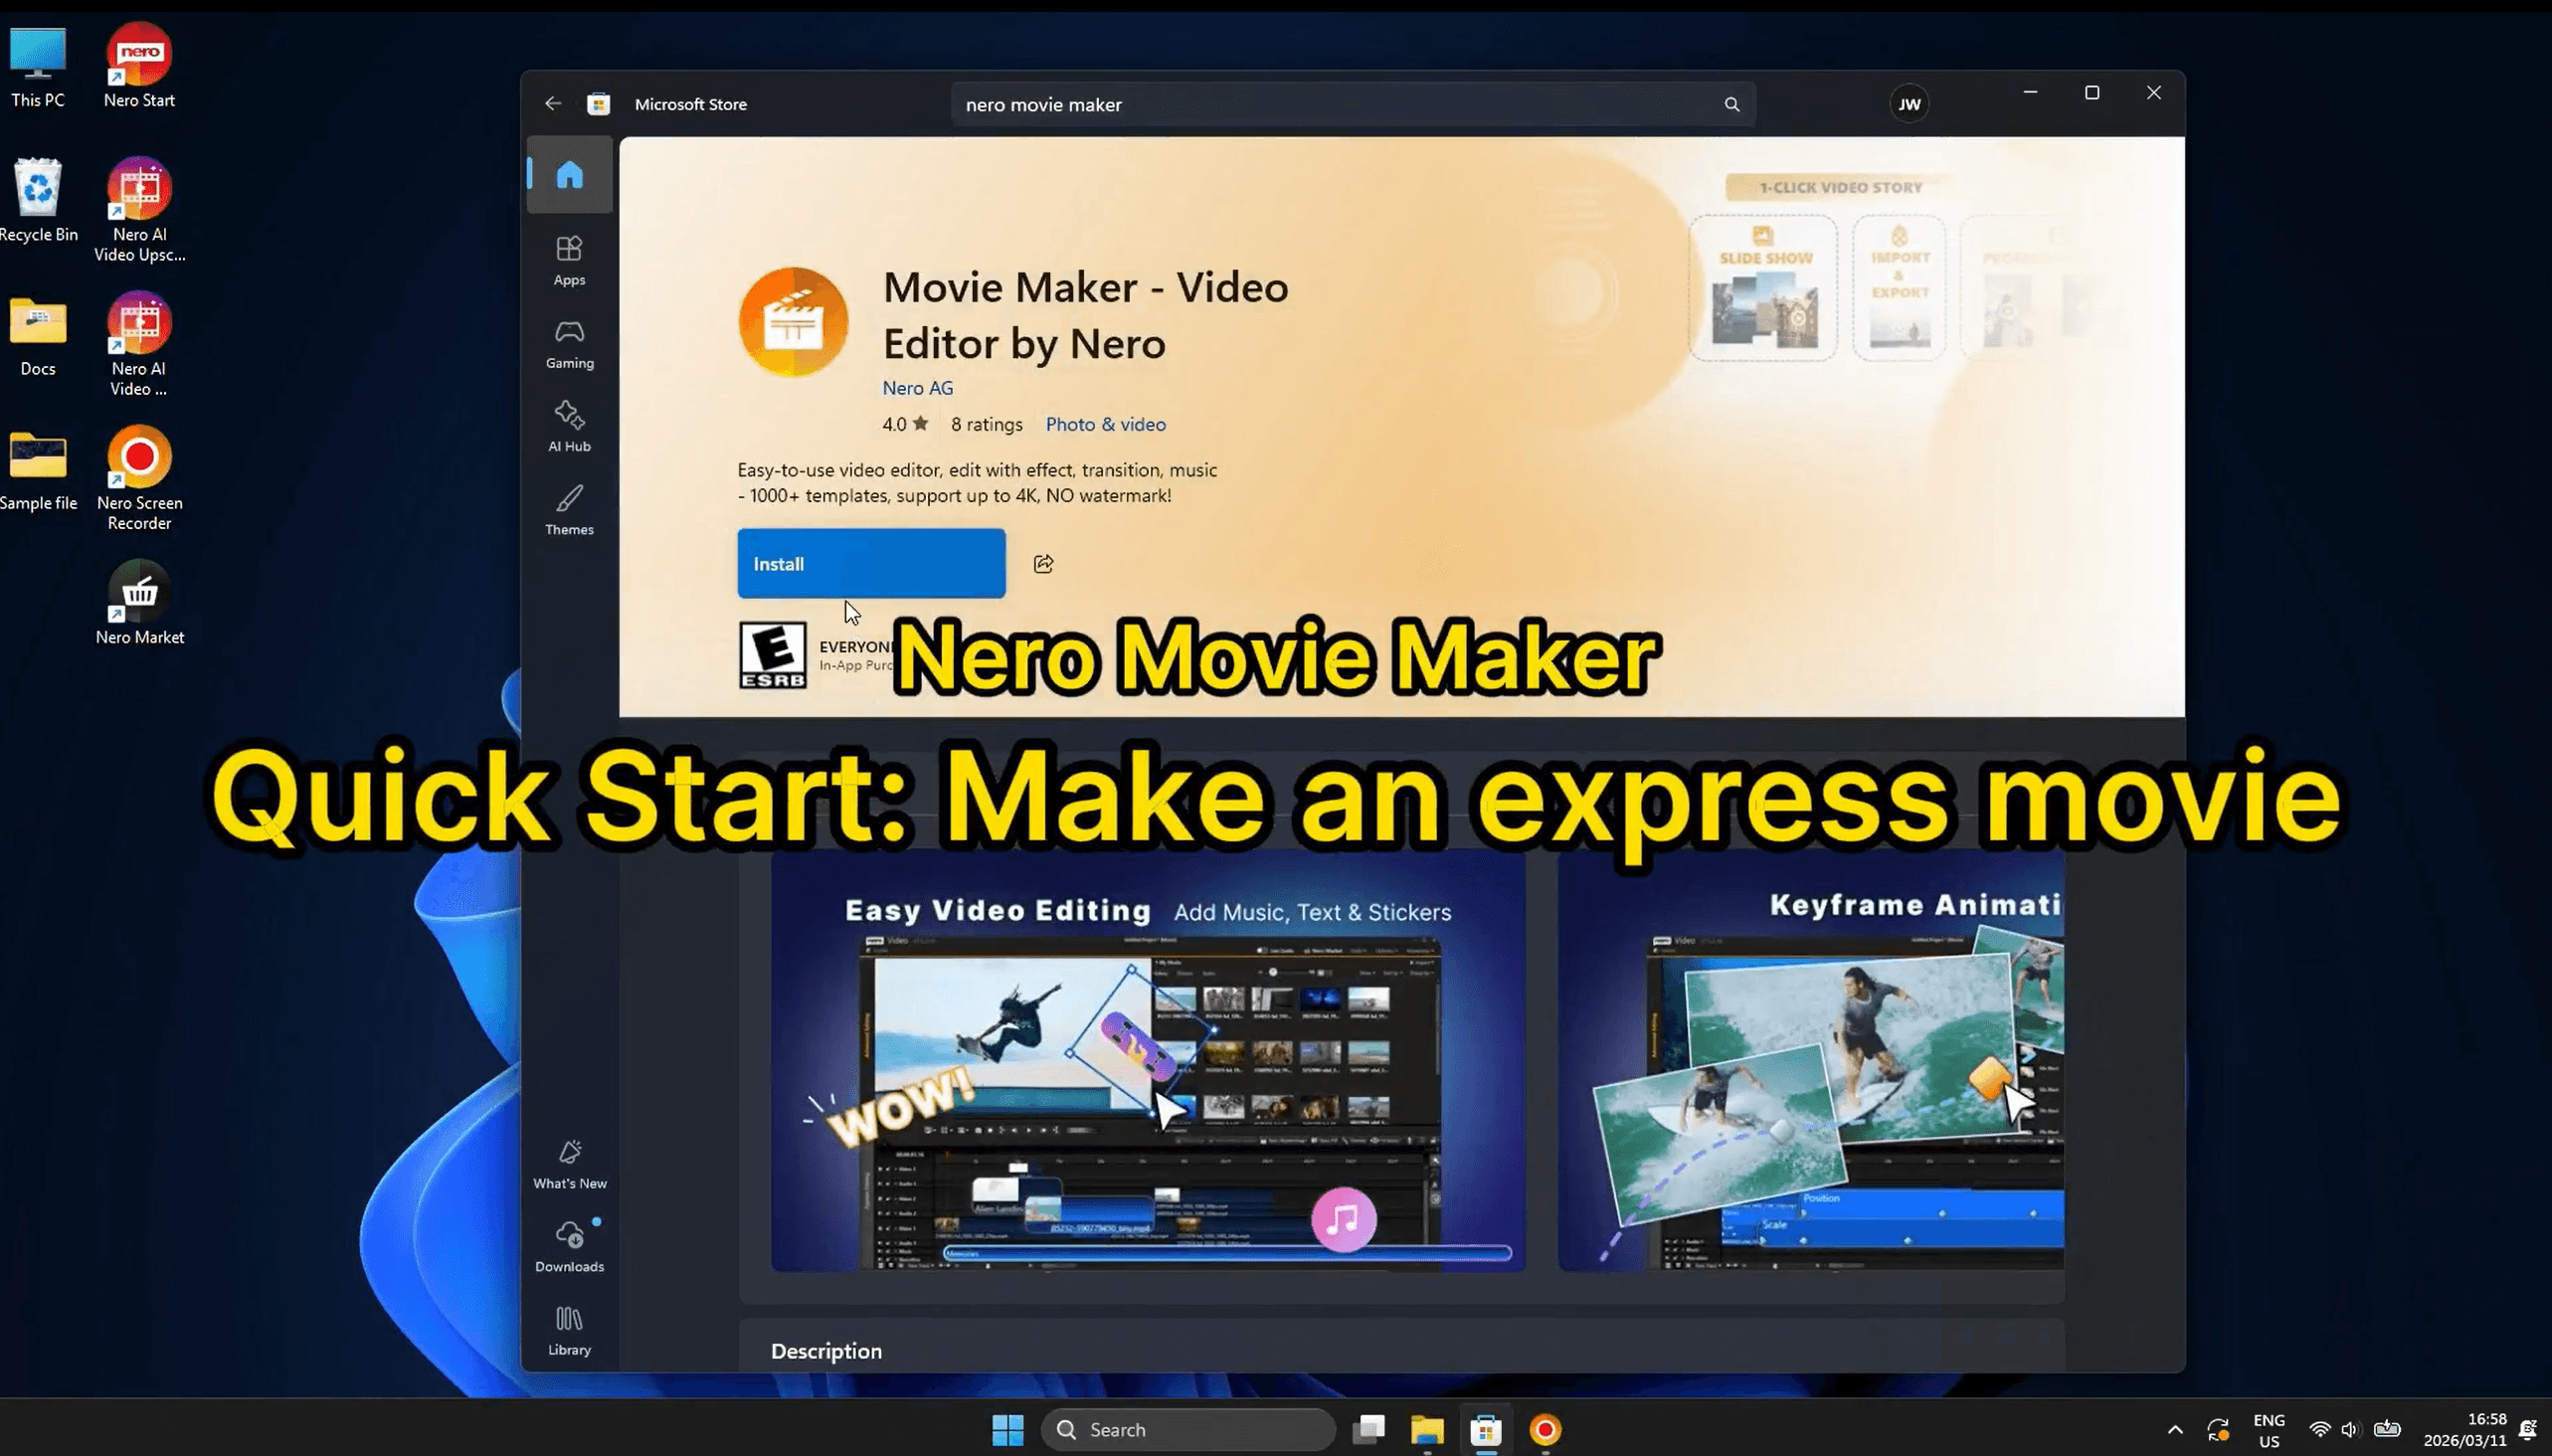Open the Downloads section
This screenshot has width=2552, height=1456.
[569, 1246]
